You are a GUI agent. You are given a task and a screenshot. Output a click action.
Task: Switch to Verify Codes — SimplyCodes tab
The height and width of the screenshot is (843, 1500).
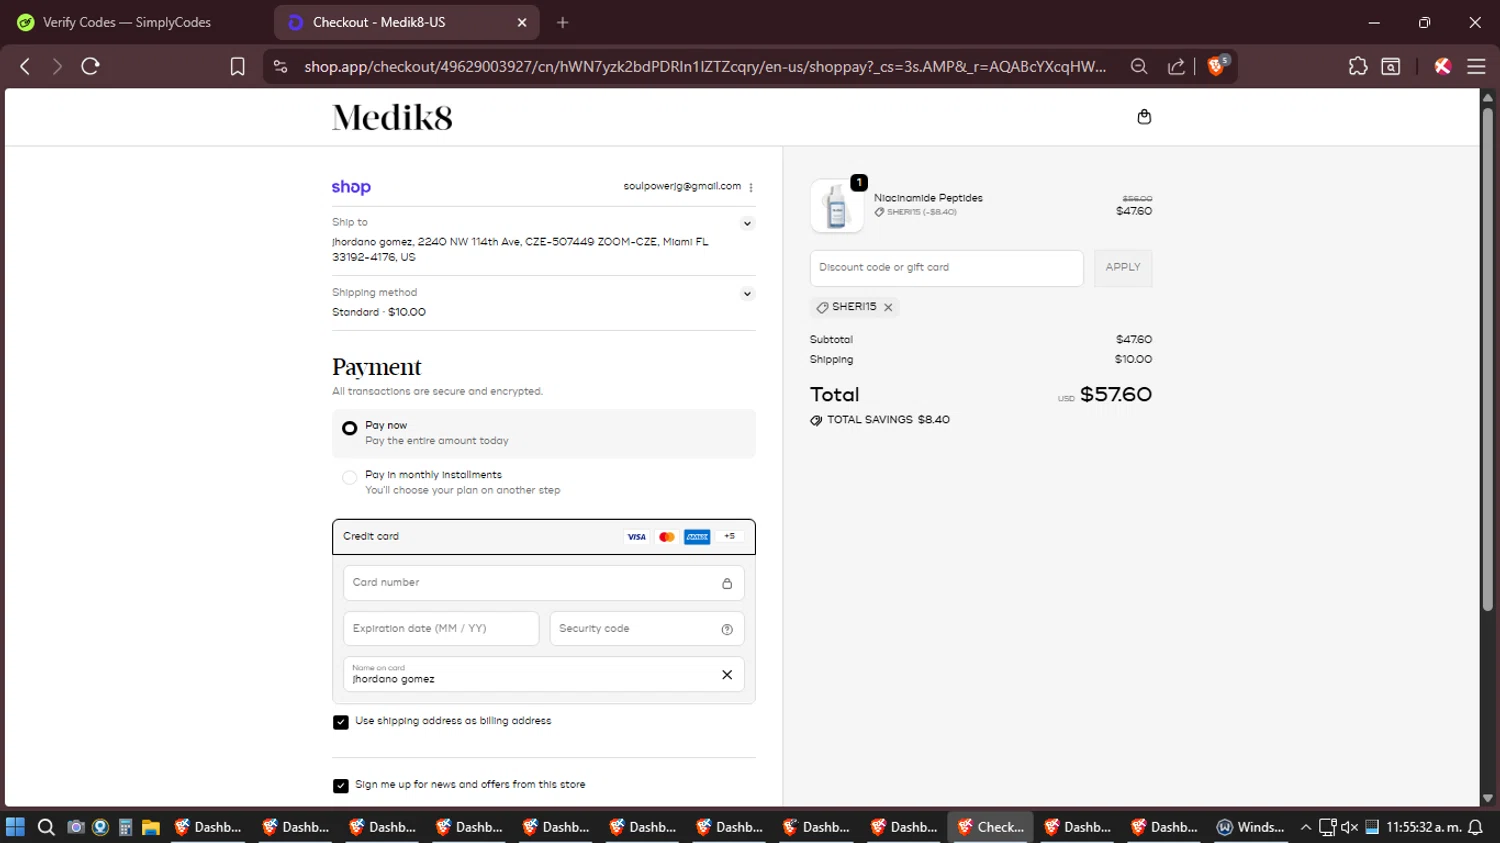(127, 22)
